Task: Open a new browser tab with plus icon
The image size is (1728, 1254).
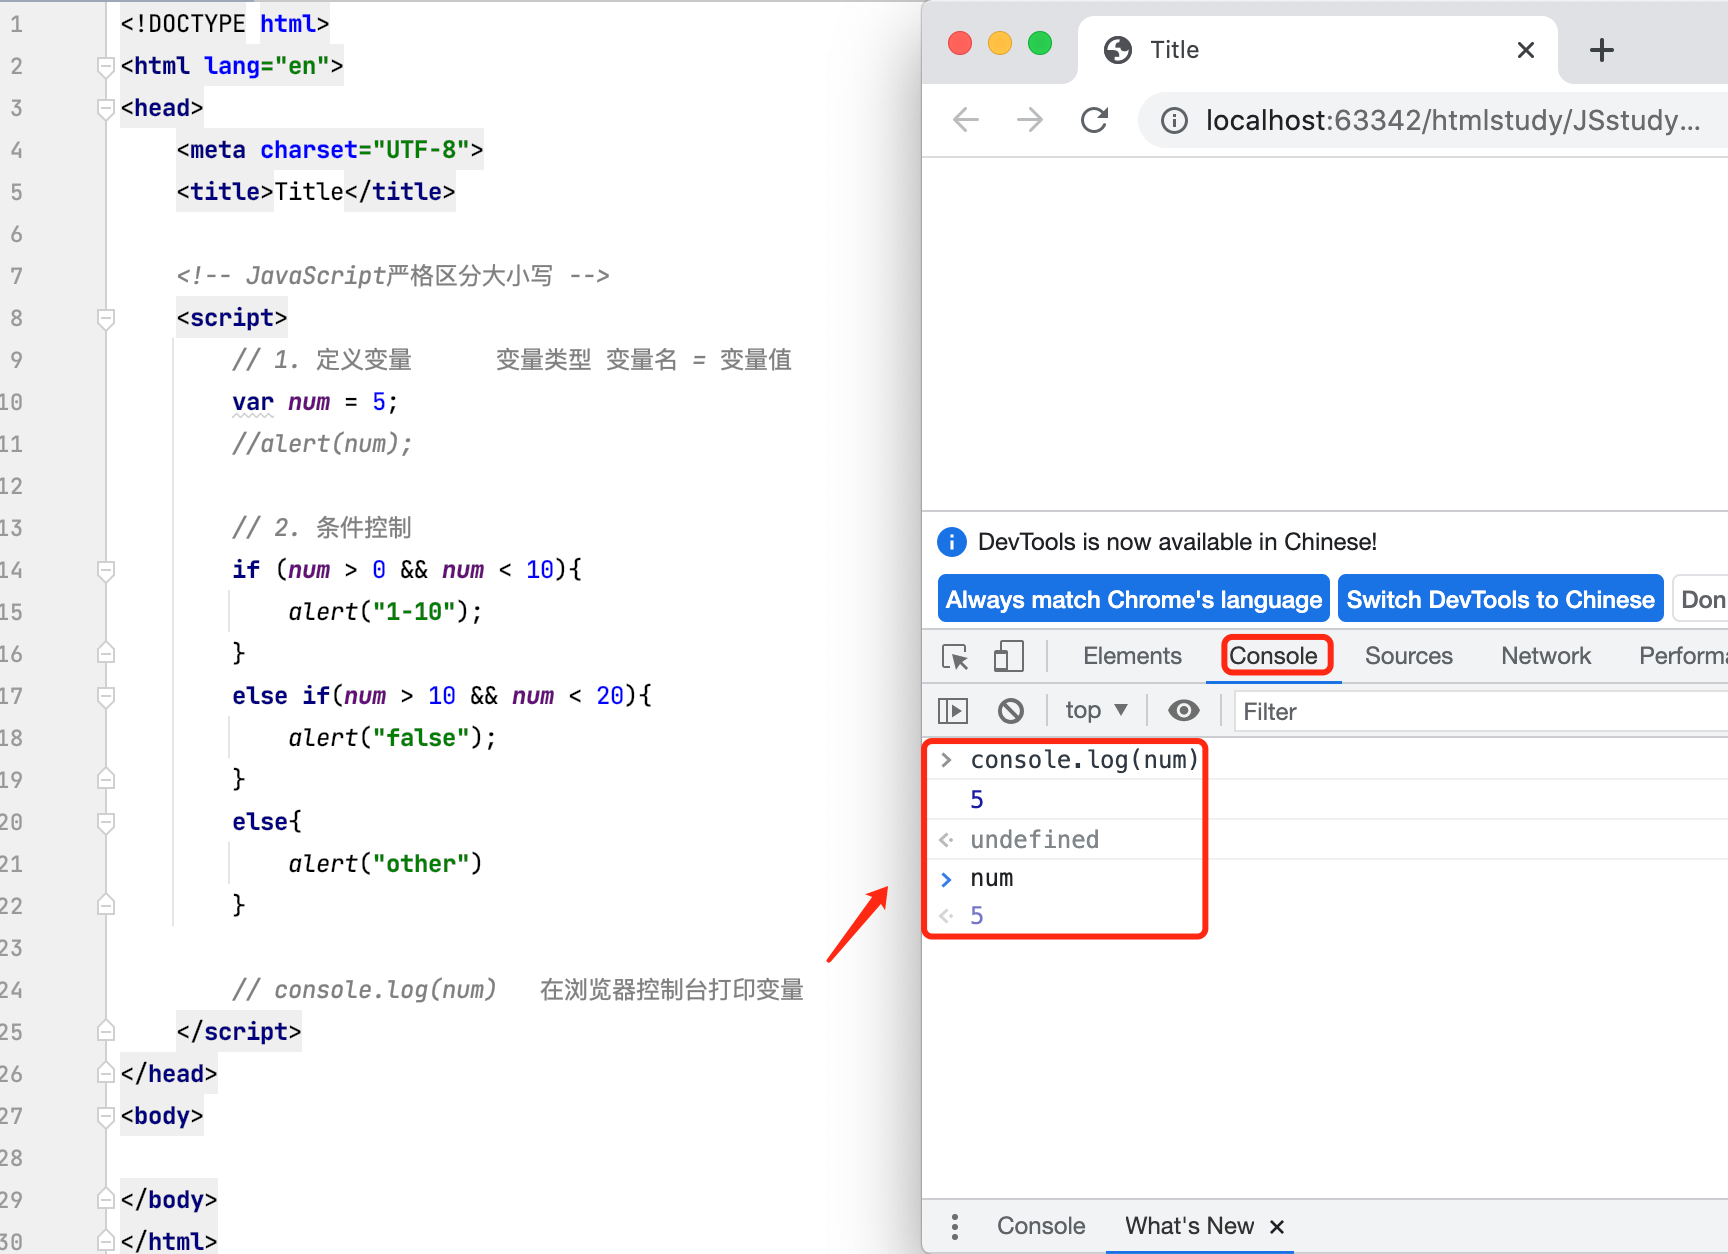Action: coord(1602,50)
